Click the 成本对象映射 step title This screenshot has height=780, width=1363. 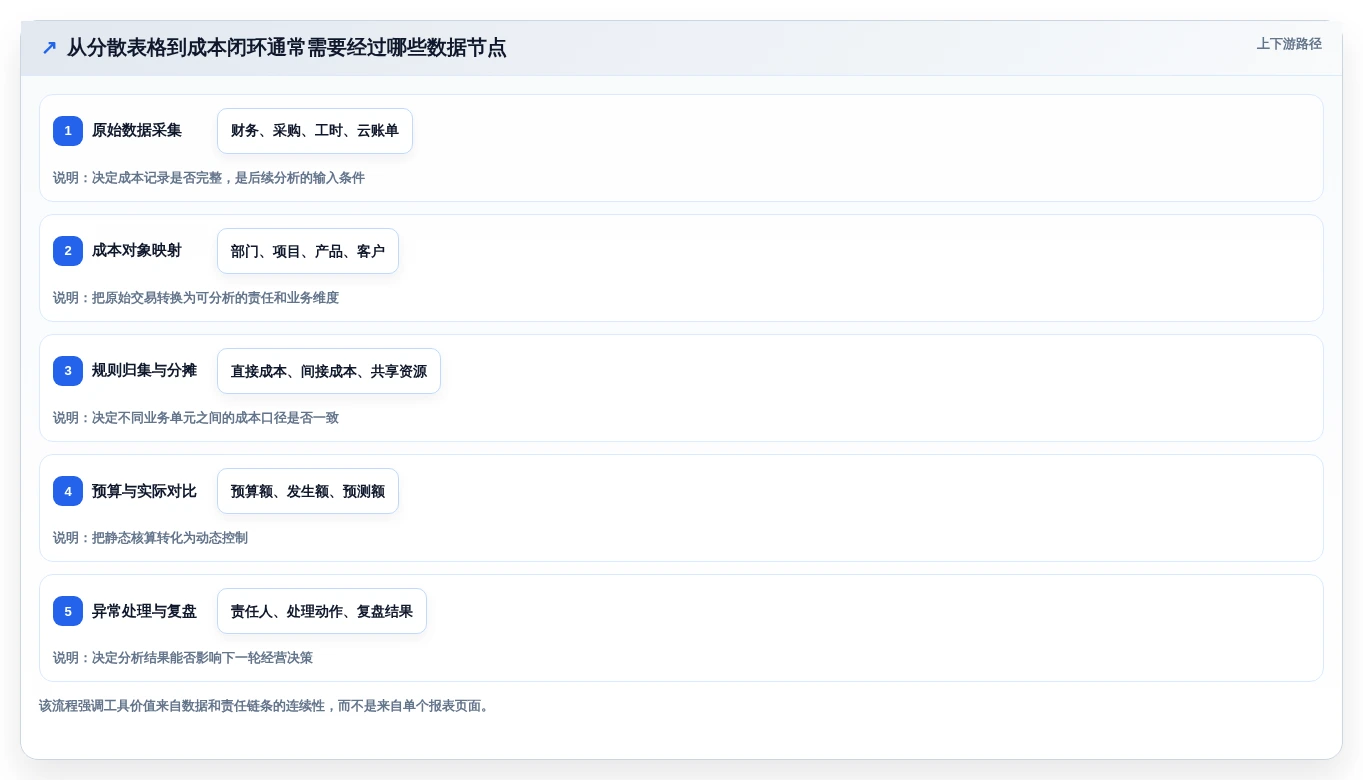137,251
